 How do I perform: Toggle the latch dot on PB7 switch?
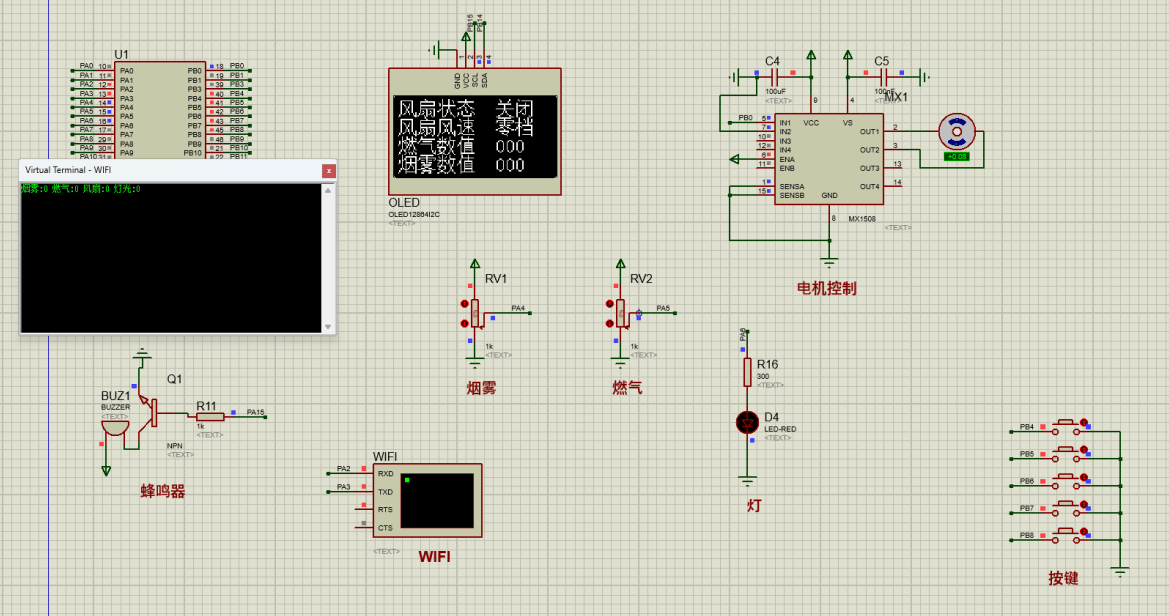[1085, 503]
